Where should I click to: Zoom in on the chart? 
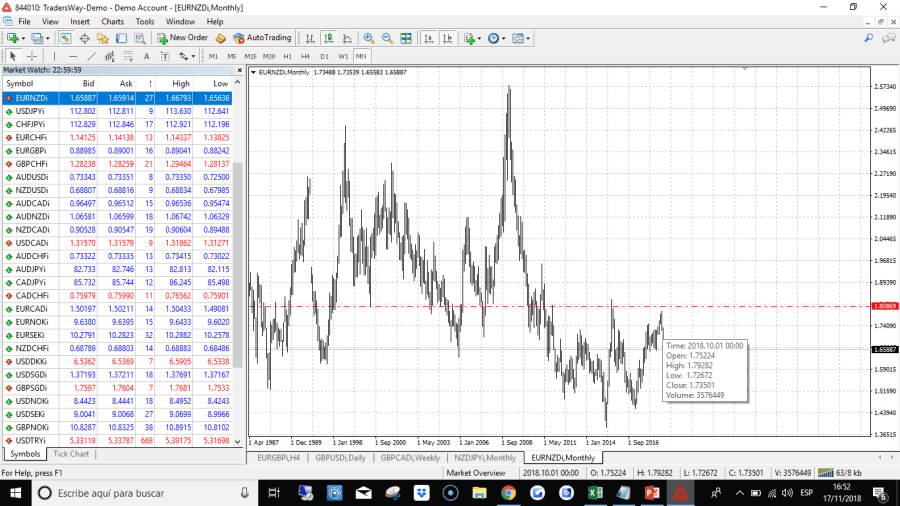point(368,38)
